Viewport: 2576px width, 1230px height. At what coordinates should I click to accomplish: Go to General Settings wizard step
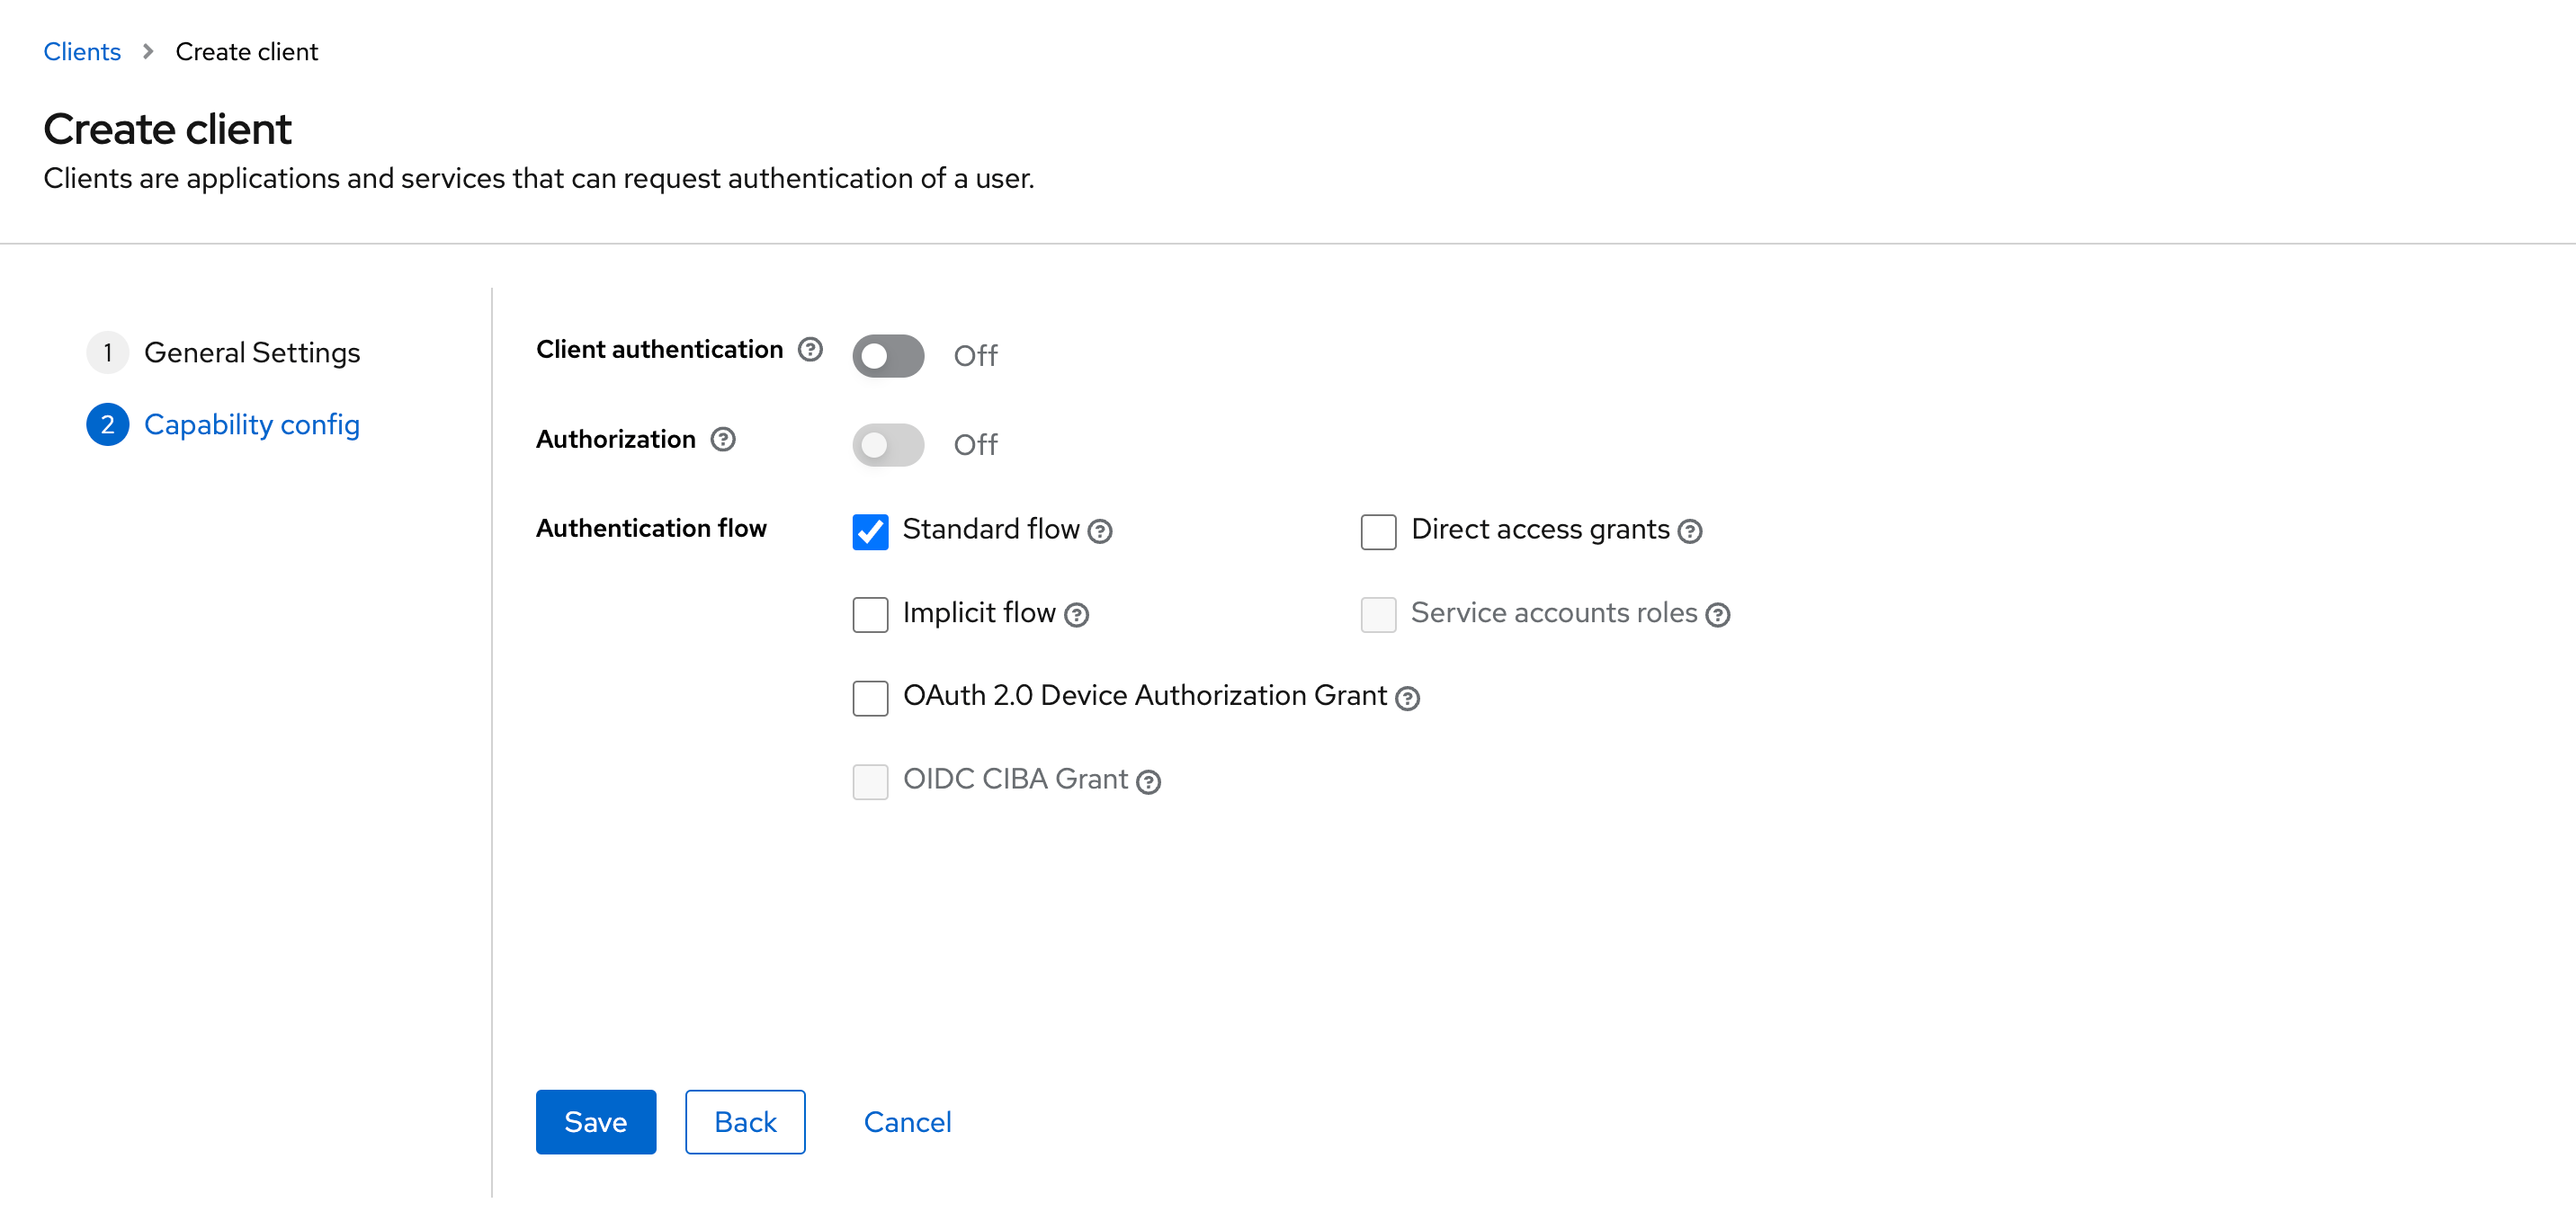click(251, 353)
